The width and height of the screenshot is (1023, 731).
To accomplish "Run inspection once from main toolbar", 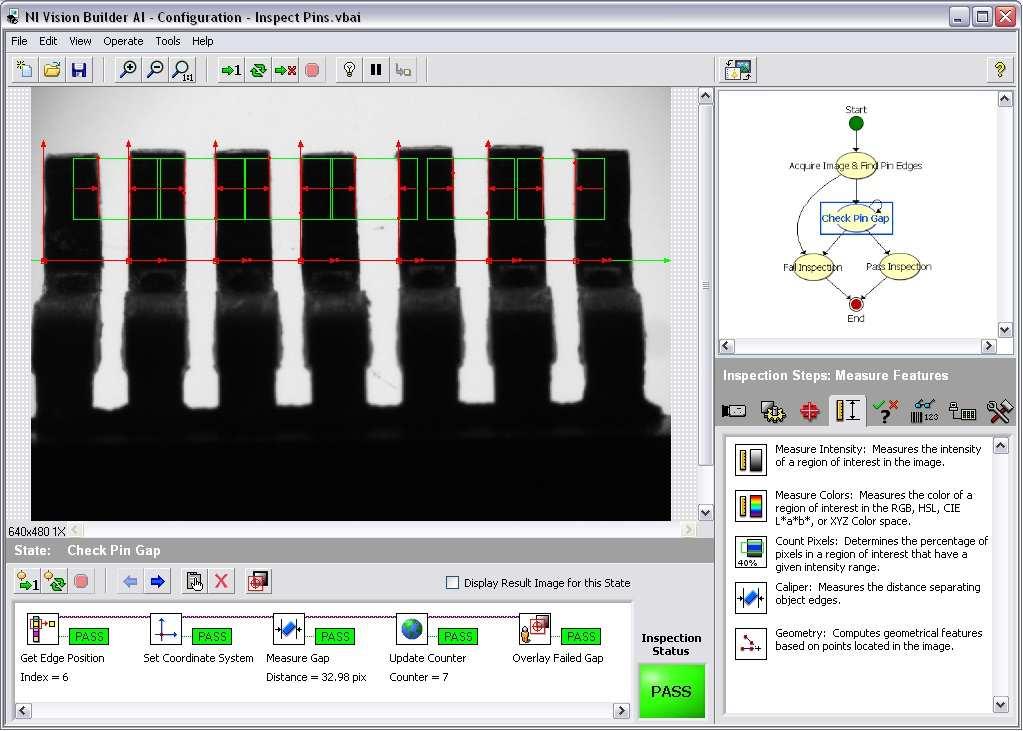I will pos(231,70).
